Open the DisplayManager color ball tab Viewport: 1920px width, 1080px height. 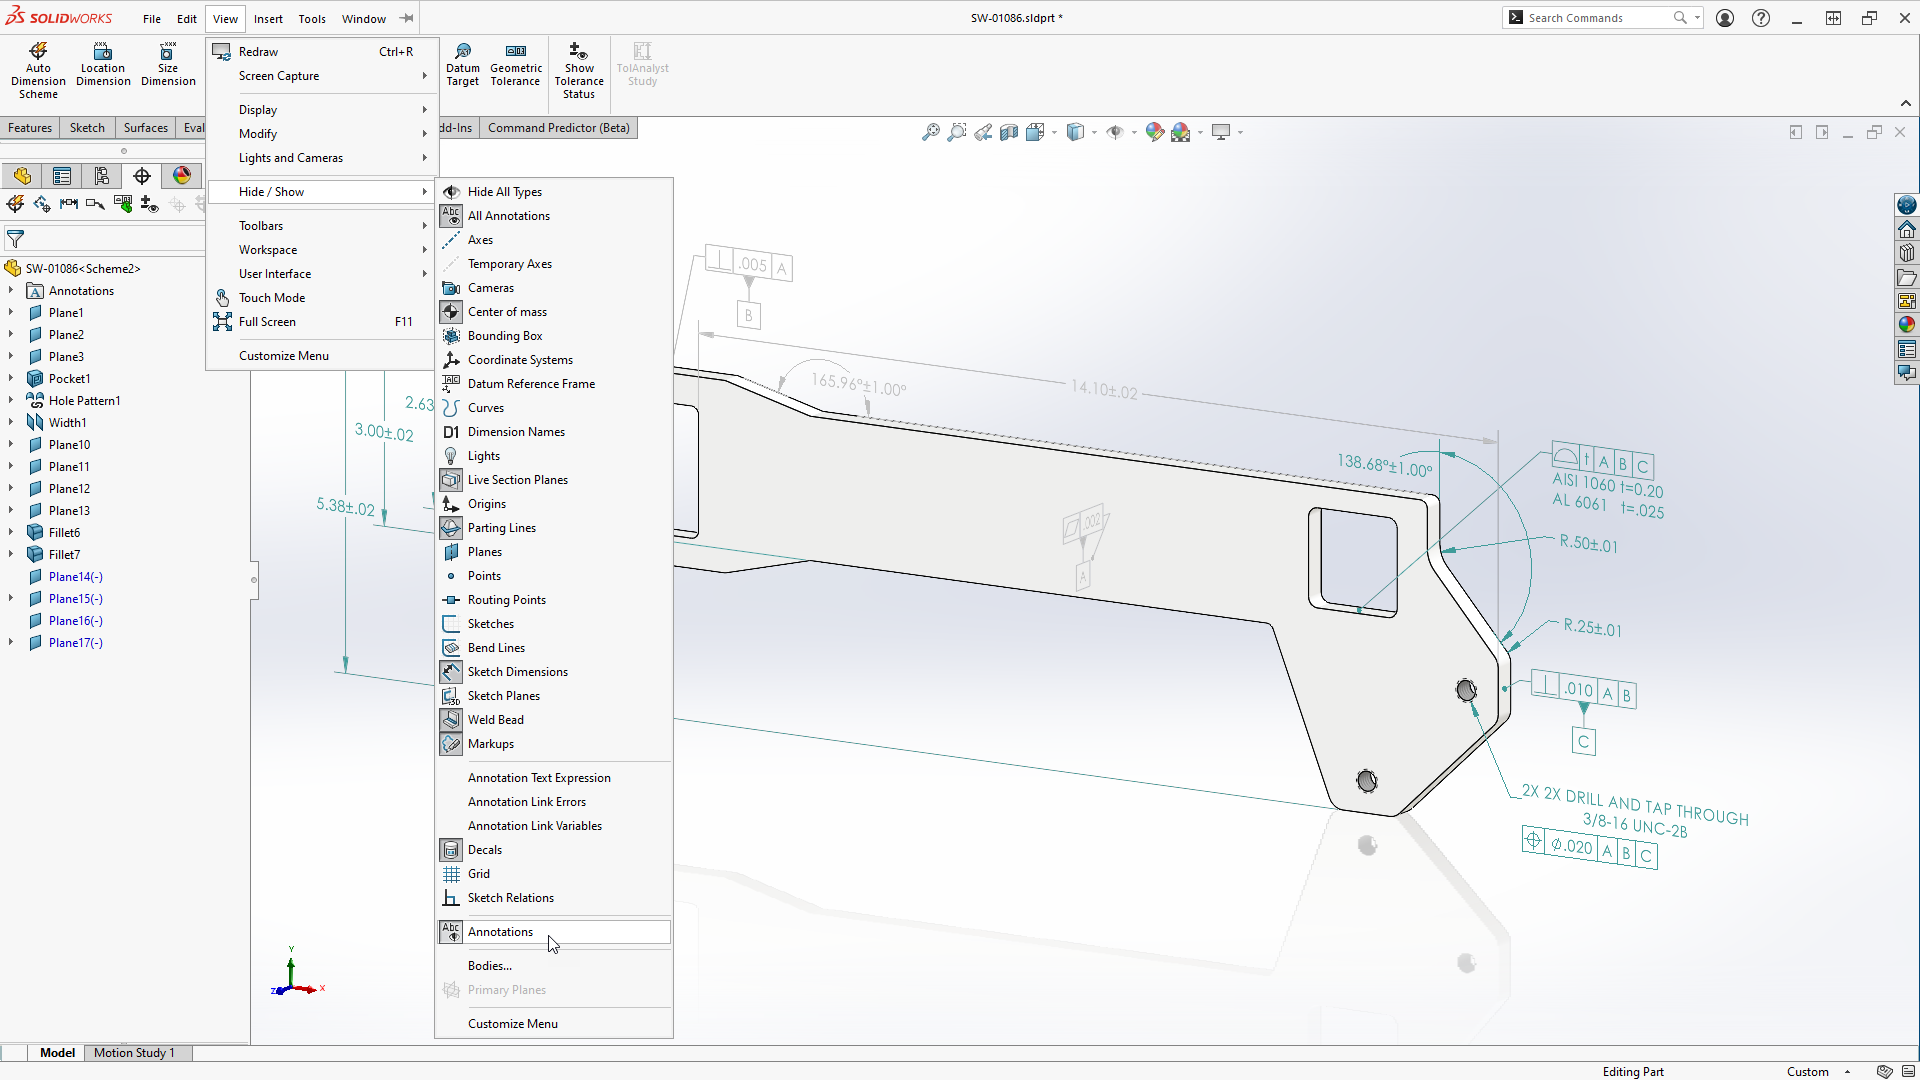click(182, 176)
